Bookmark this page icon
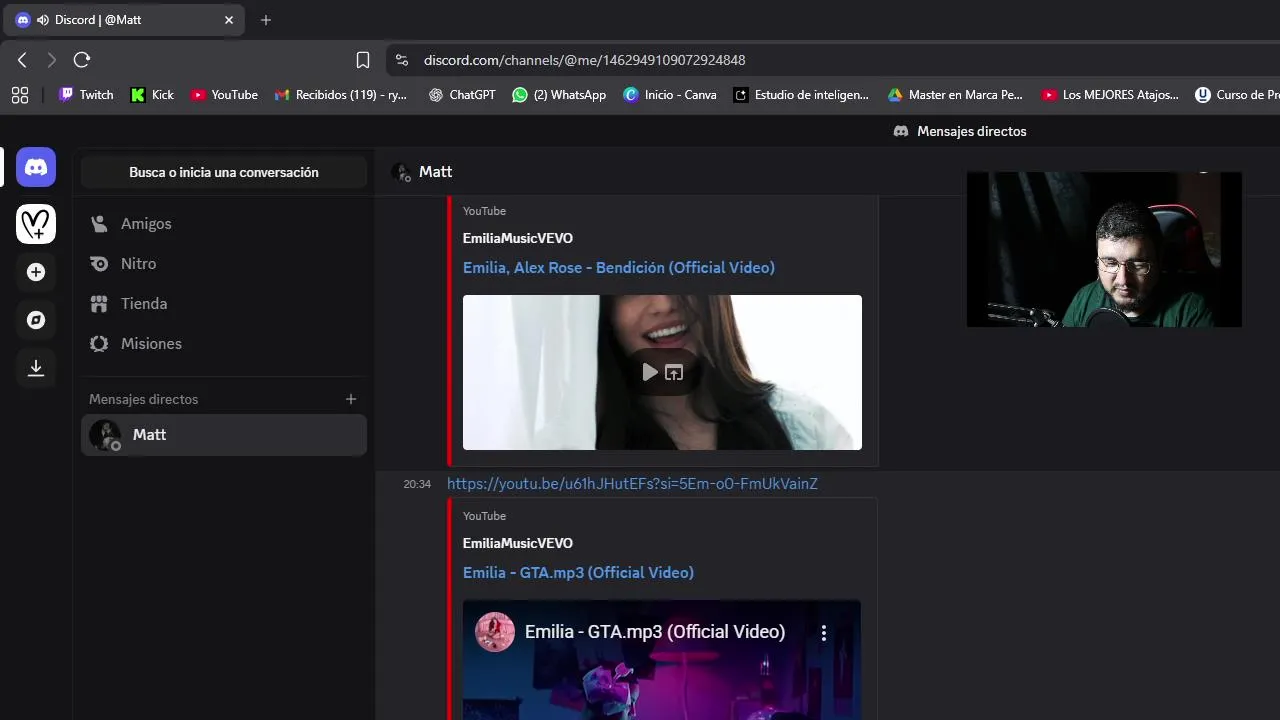1280x720 pixels. [x=363, y=60]
